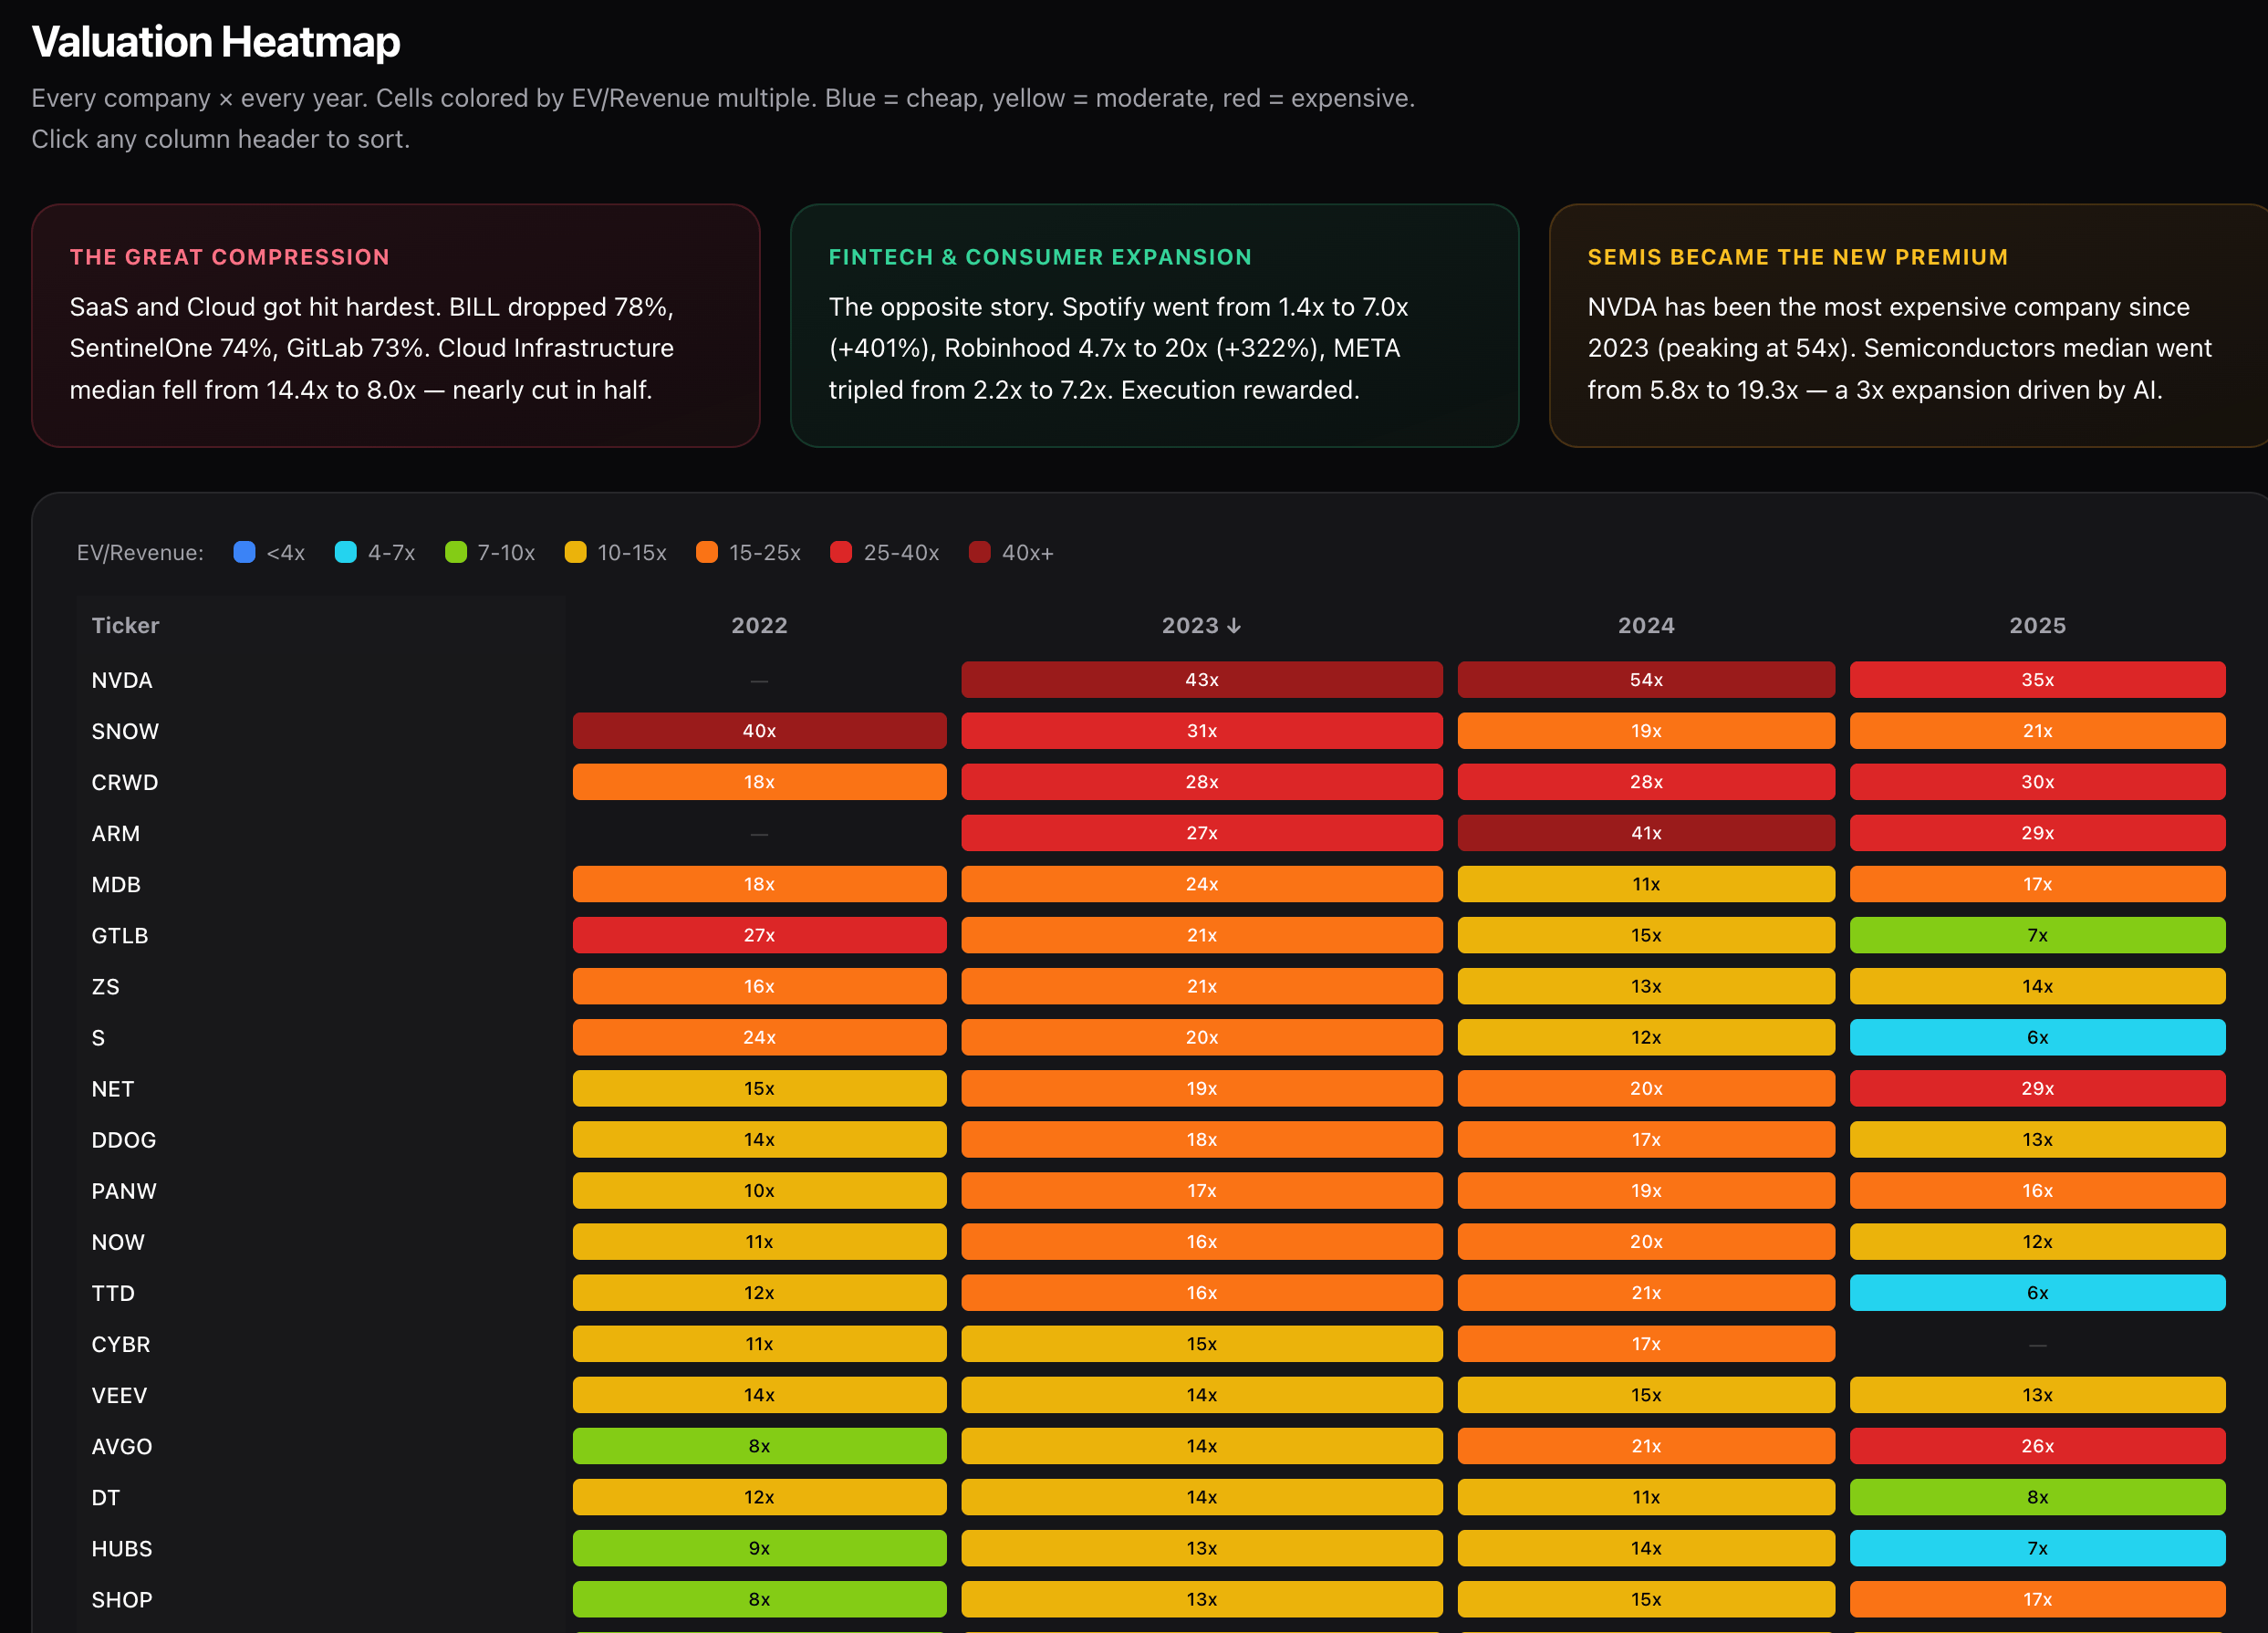The width and height of the screenshot is (2268, 1633).
Task: Select the NVDA ticker label
Action: (x=122, y=680)
